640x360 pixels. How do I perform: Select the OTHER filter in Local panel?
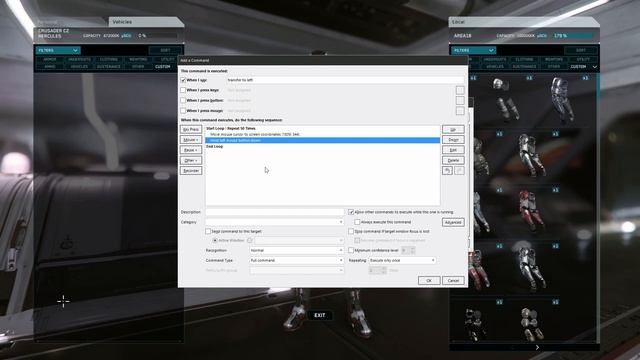point(554,67)
